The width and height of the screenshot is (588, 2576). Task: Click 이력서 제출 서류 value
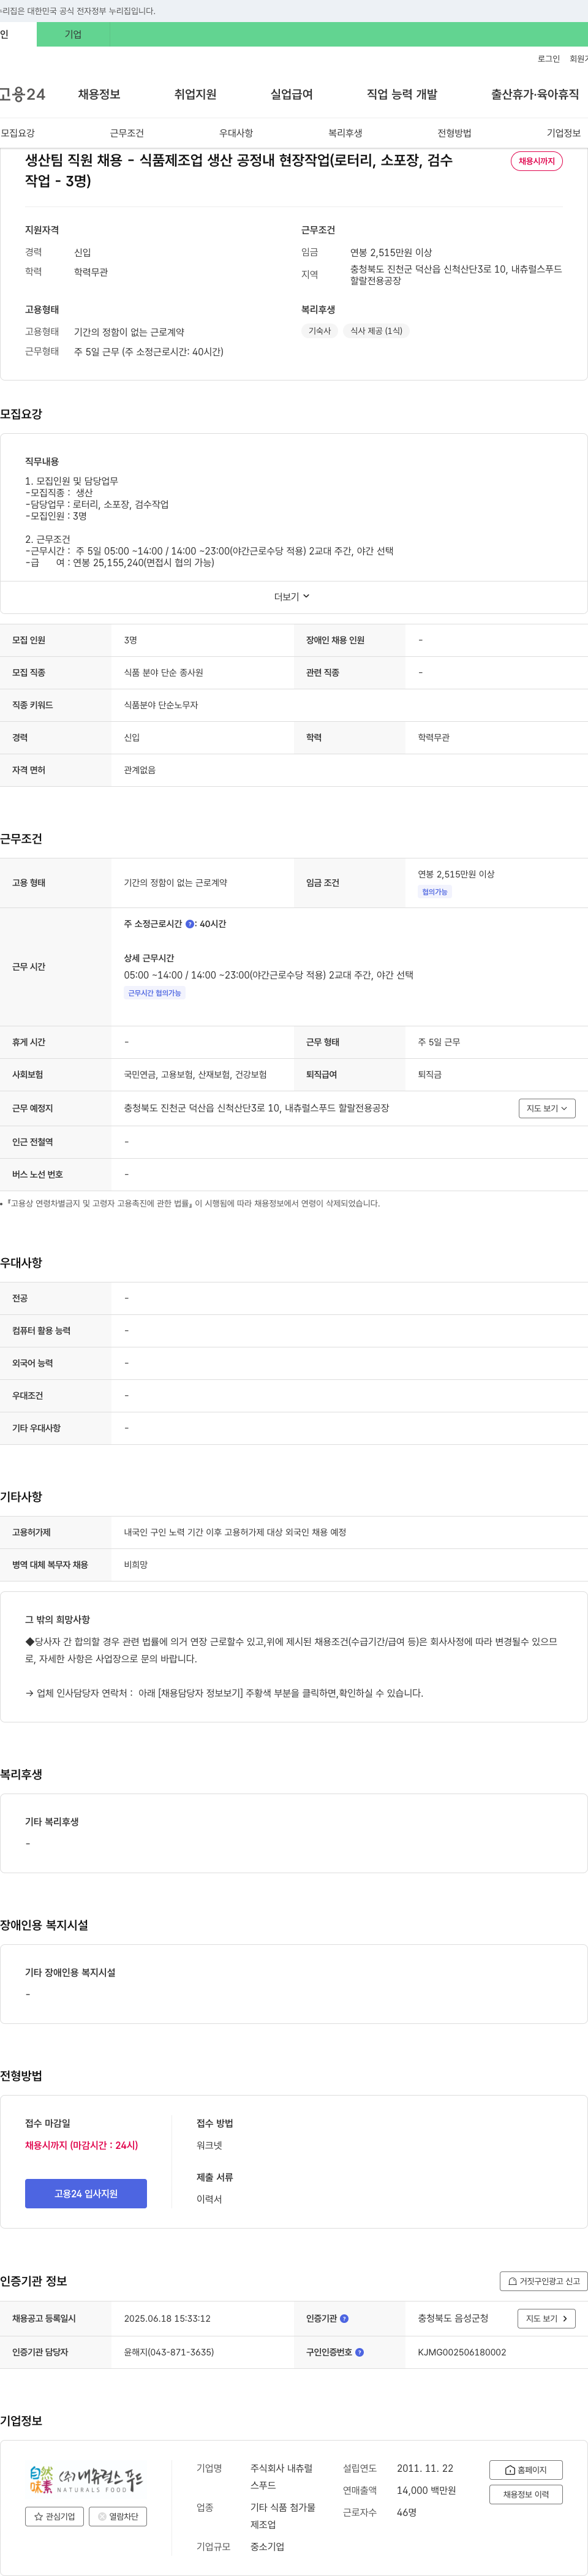click(210, 2200)
